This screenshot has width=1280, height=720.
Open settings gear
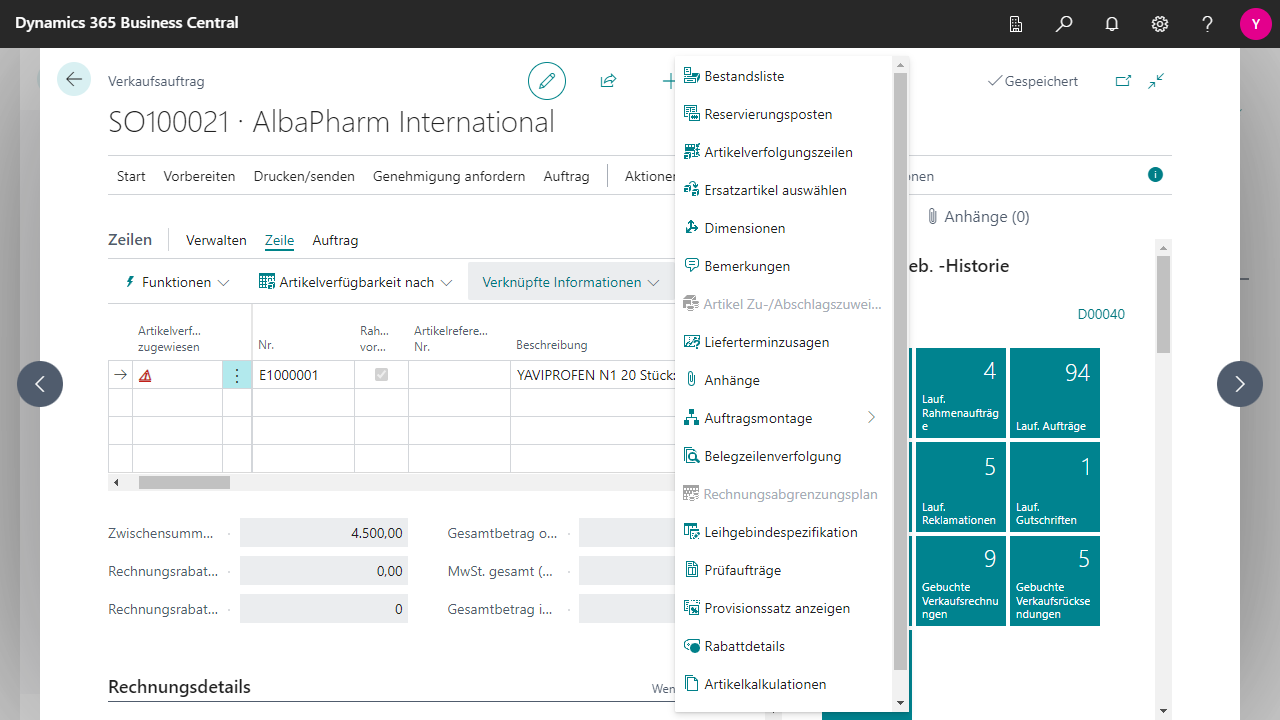(x=1160, y=24)
